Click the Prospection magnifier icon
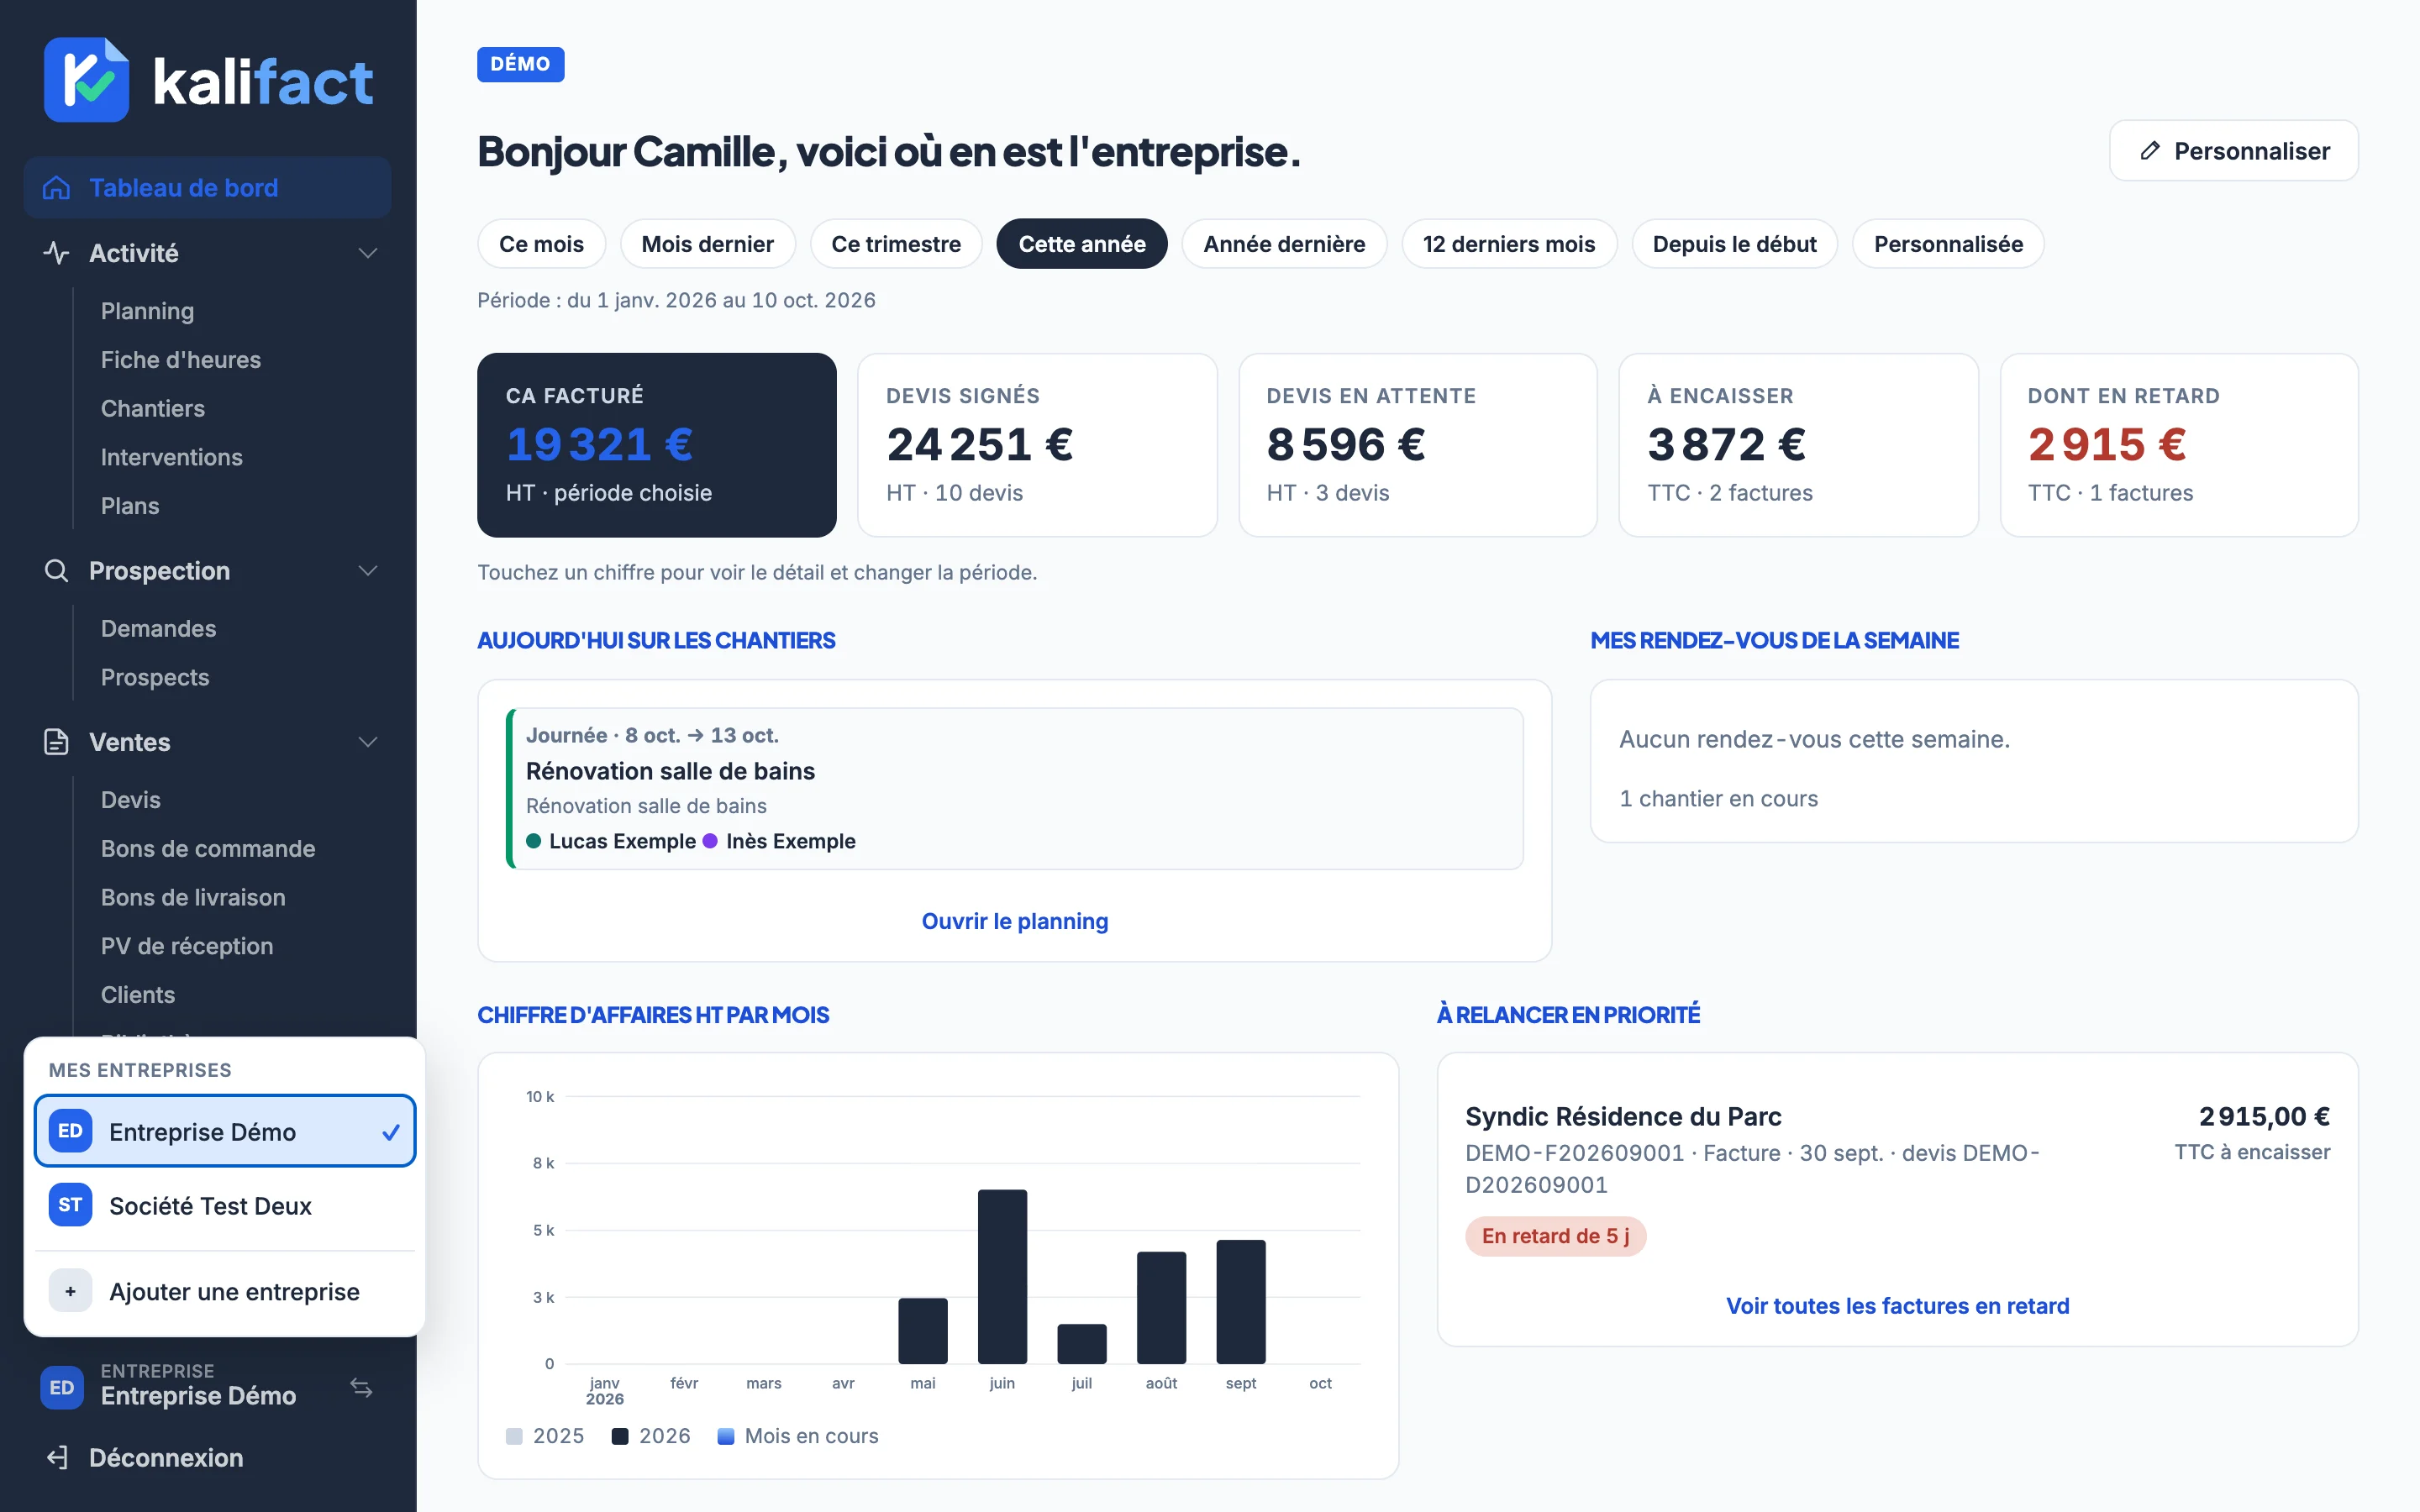 (57, 570)
